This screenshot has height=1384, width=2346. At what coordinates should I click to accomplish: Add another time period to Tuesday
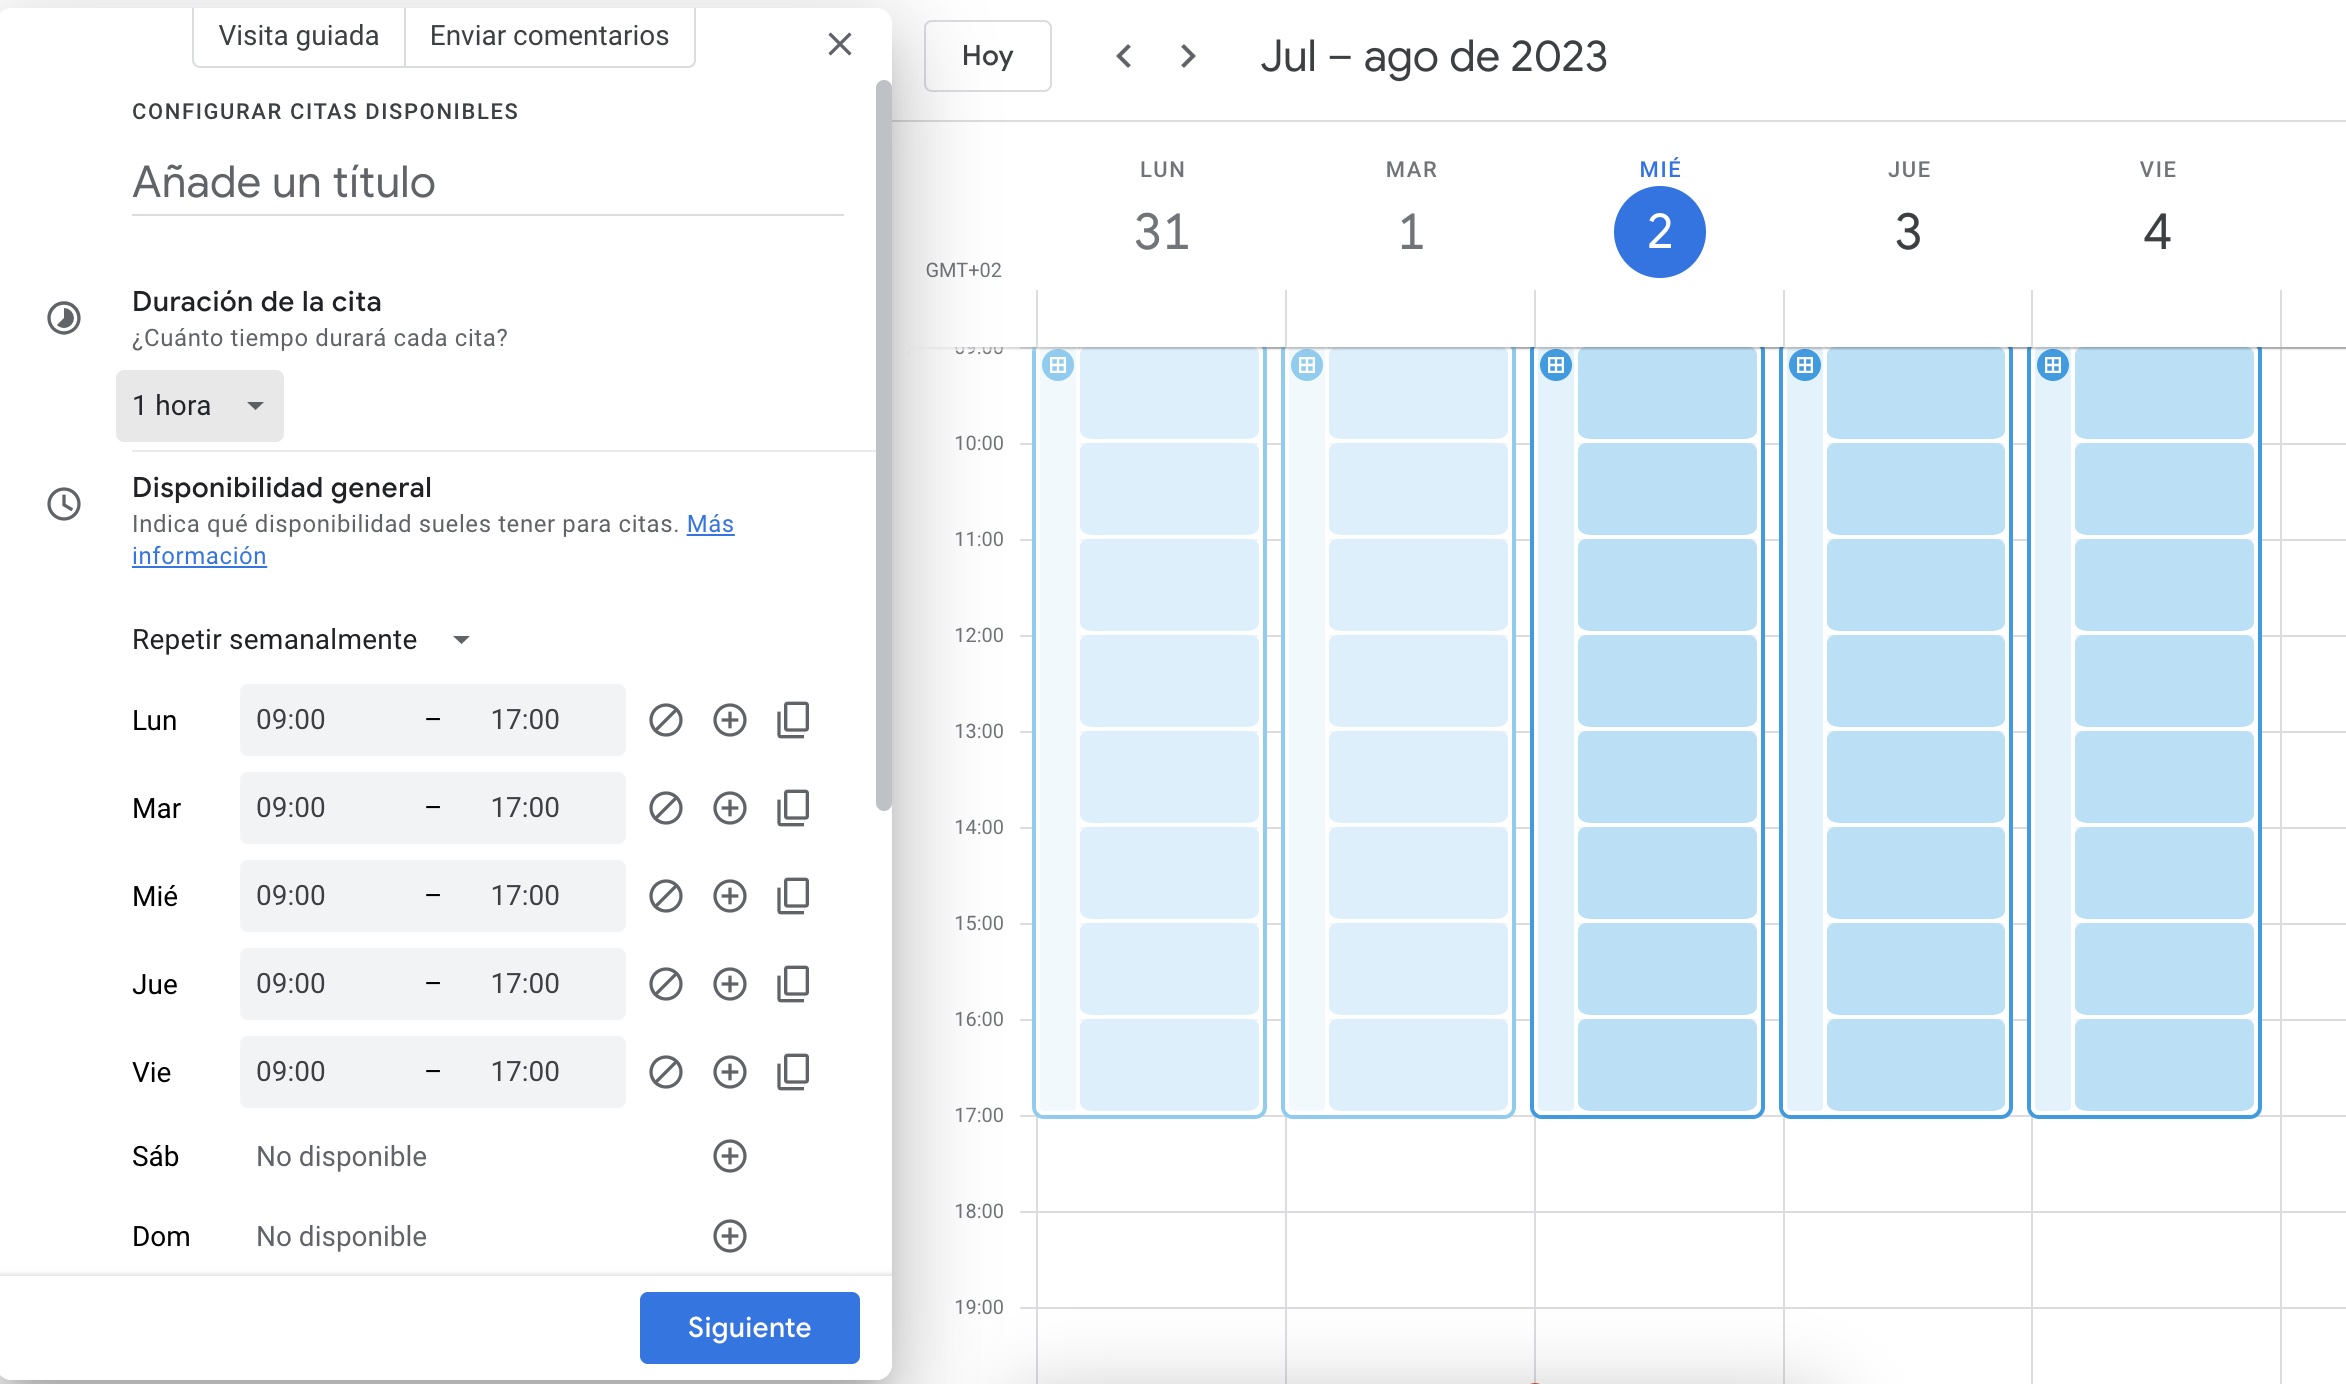coord(729,808)
